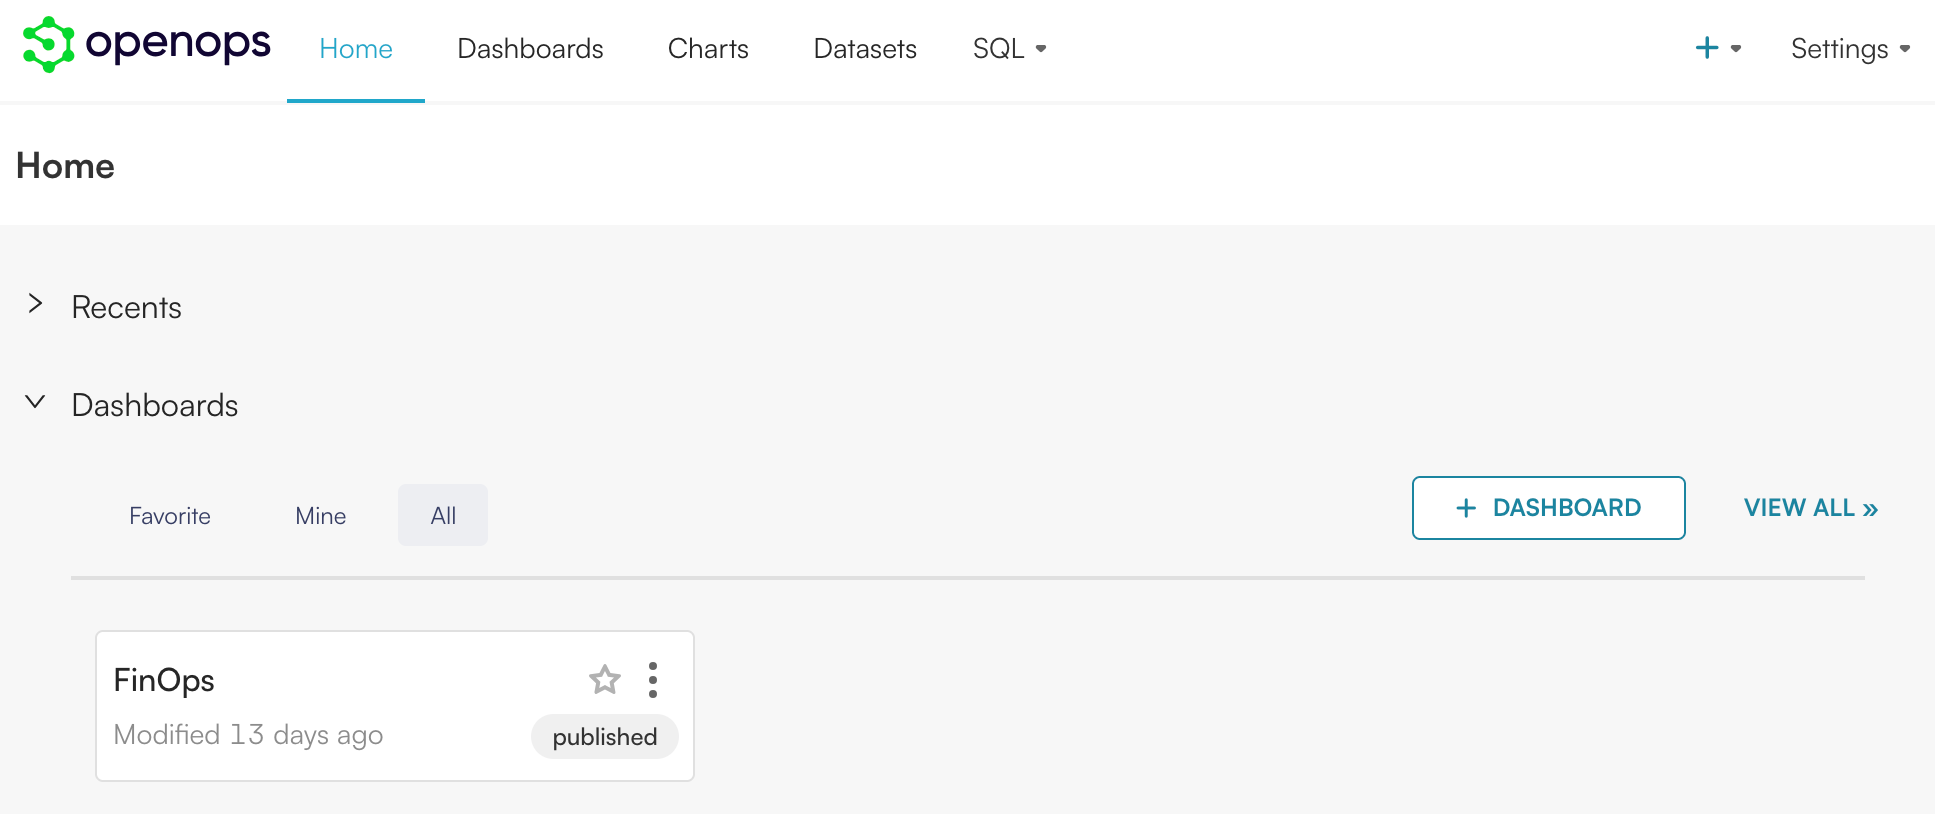1935x814 pixels.
Task: Click the plus icon on the Dashboard button
Action: 1466,508
